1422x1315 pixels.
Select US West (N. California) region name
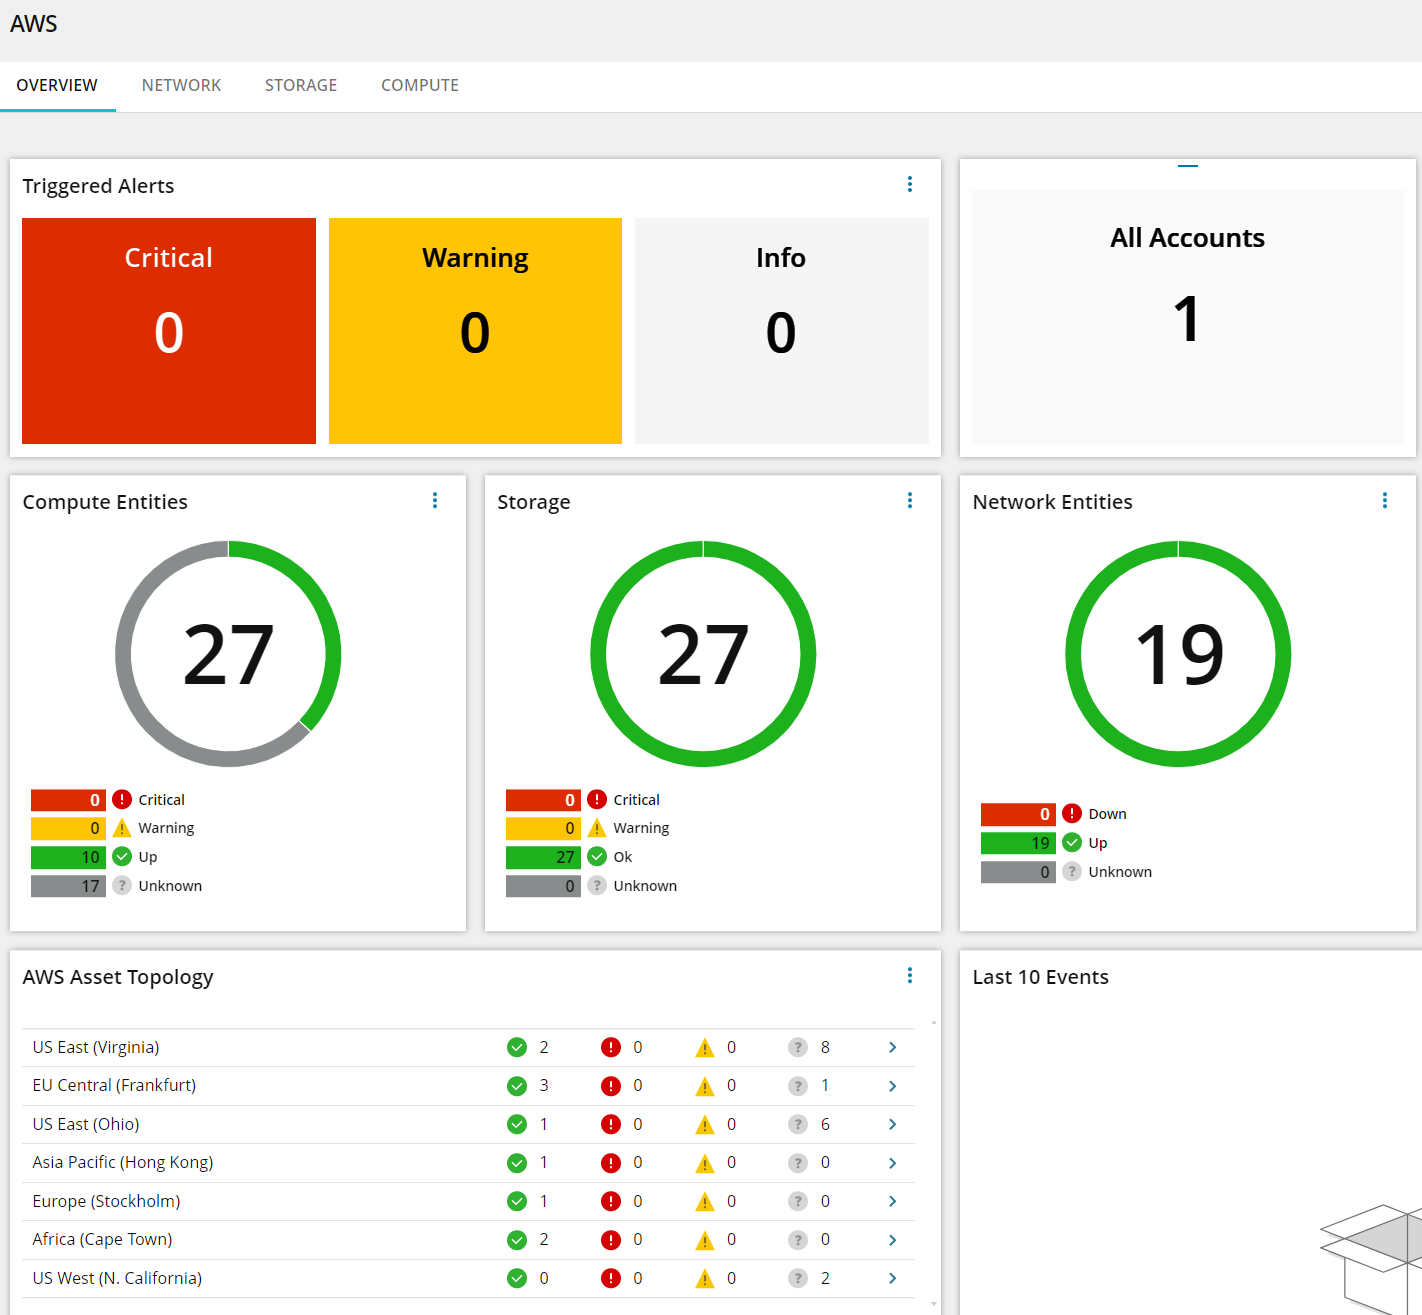coord(117,1278)
